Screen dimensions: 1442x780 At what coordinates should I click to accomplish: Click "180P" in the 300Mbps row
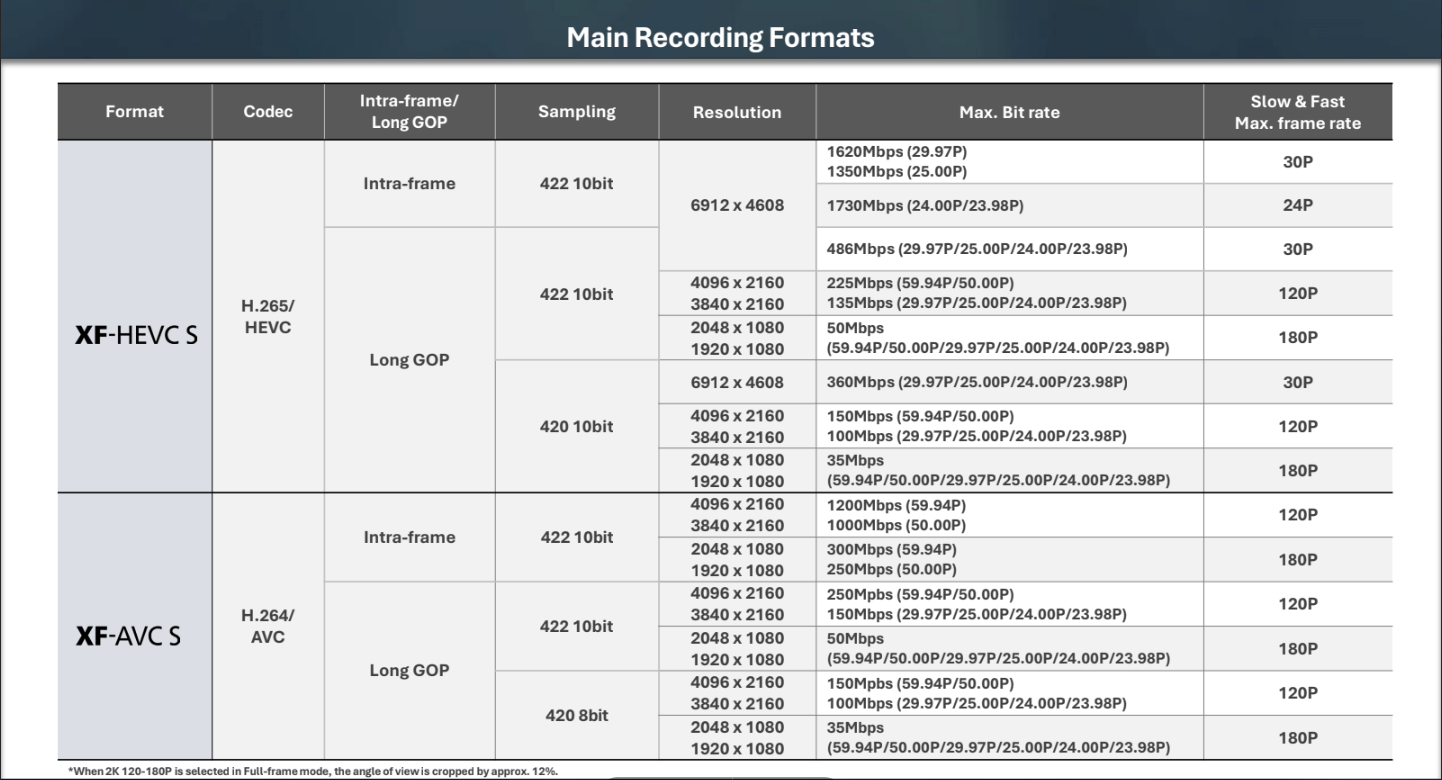click(1297, 559)
